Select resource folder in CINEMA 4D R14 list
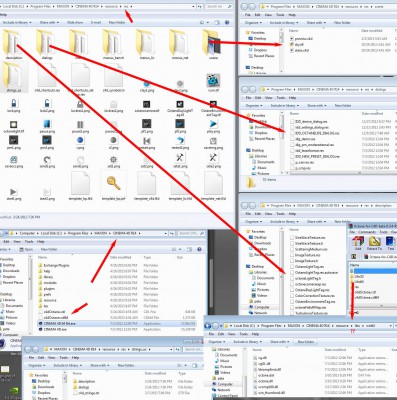This screenshot has width=397, height=400. [50, 300]
